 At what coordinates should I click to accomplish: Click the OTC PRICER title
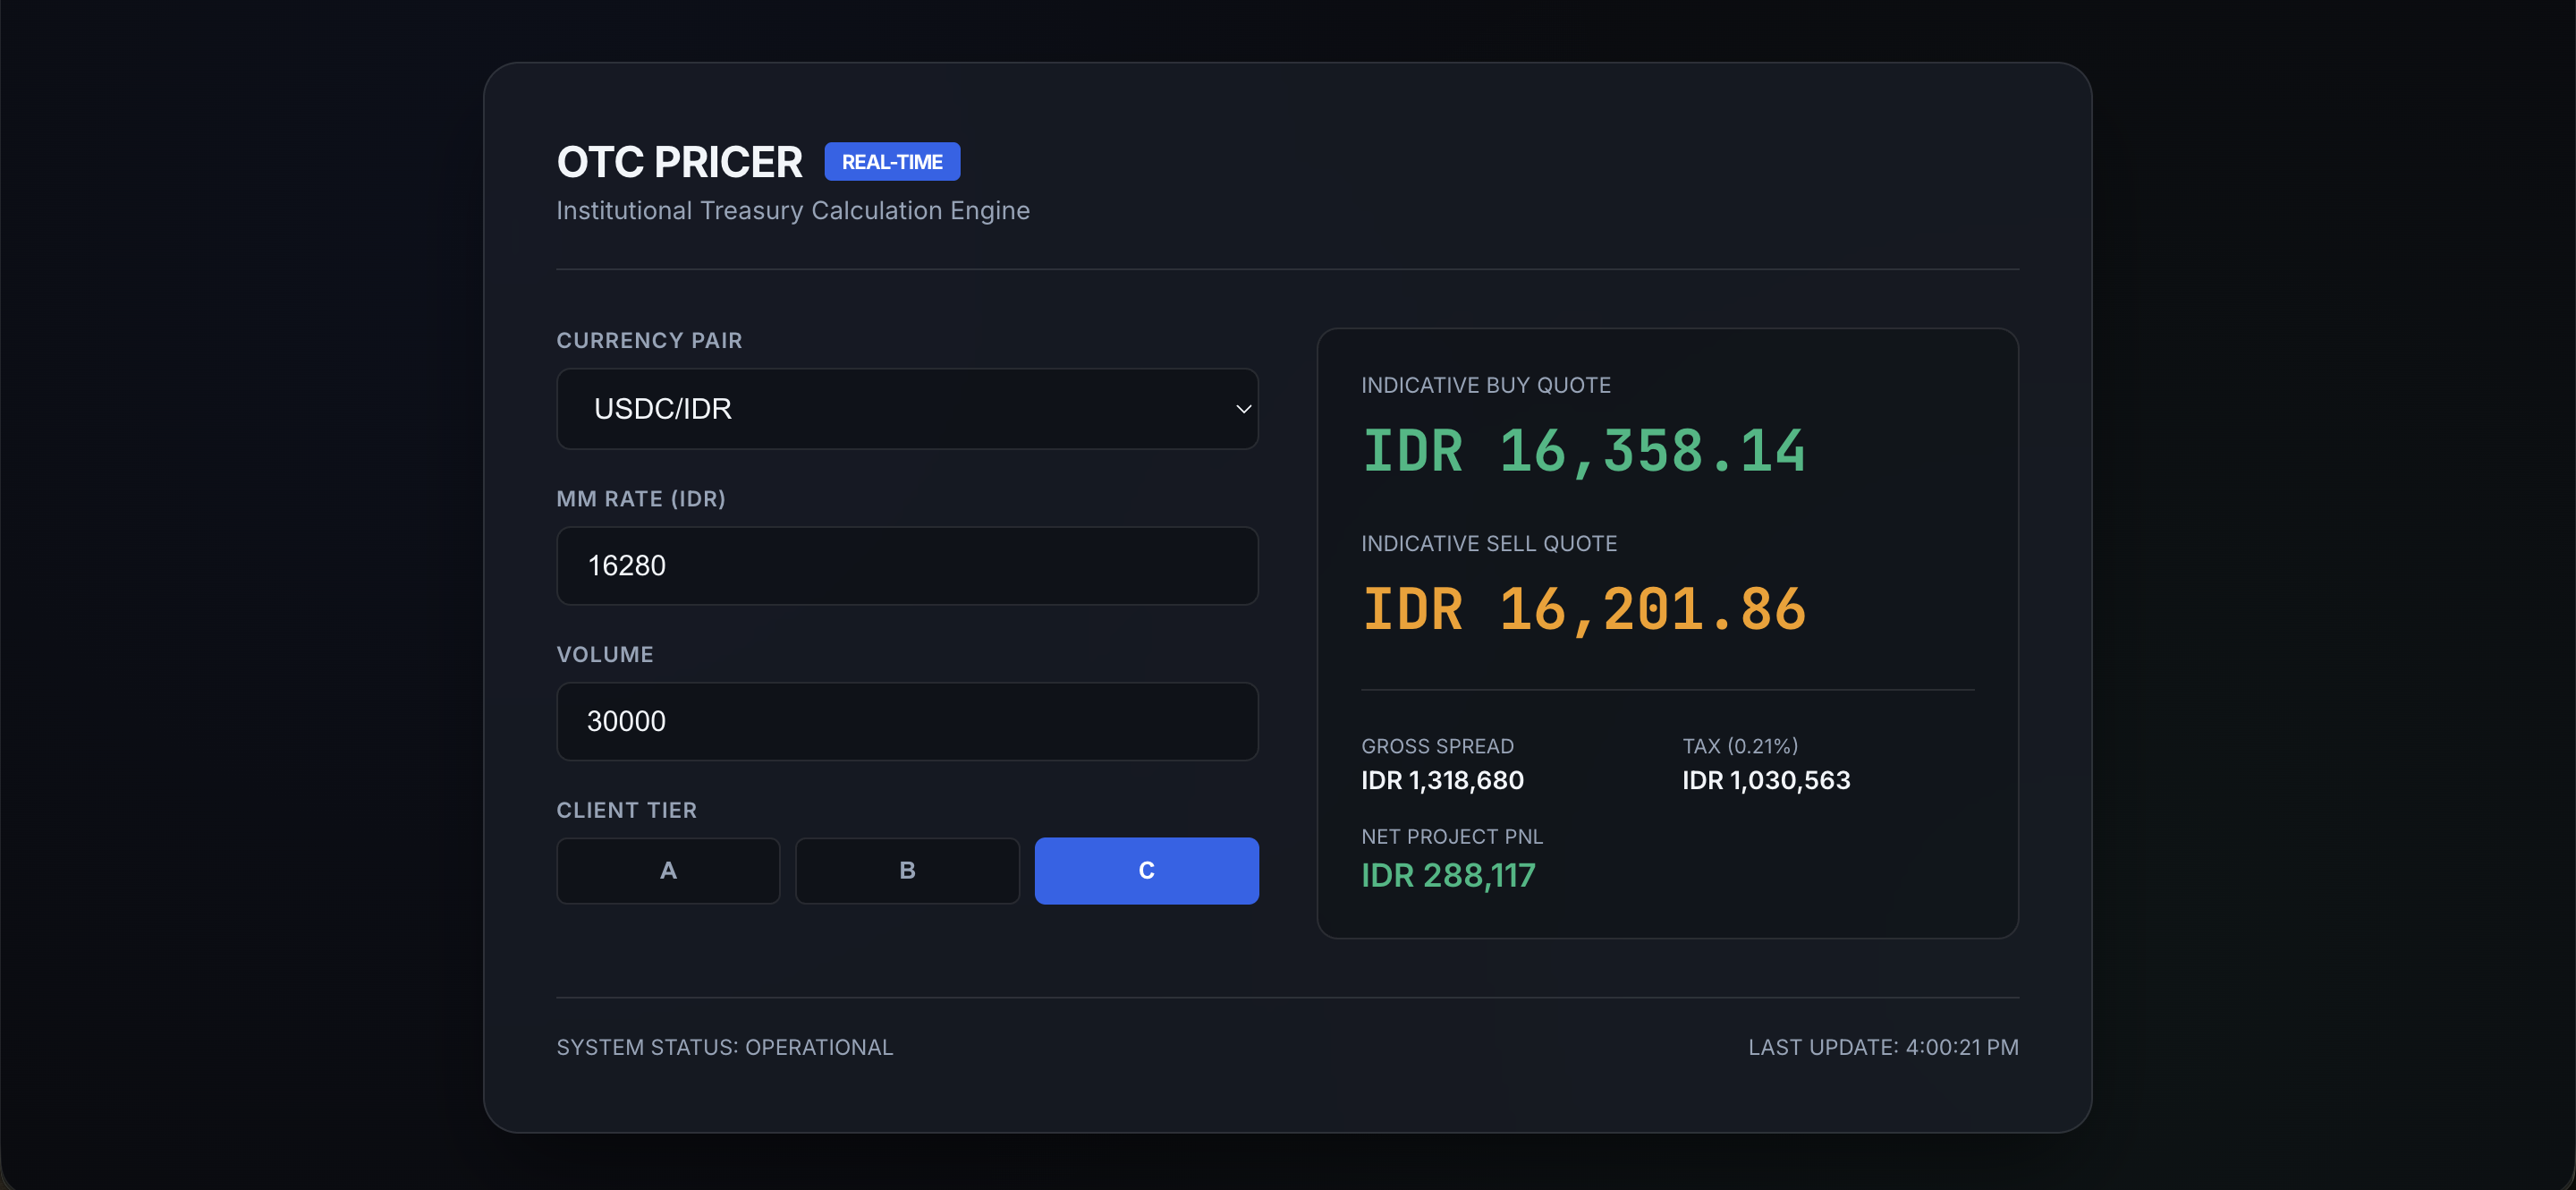[679, 161]
